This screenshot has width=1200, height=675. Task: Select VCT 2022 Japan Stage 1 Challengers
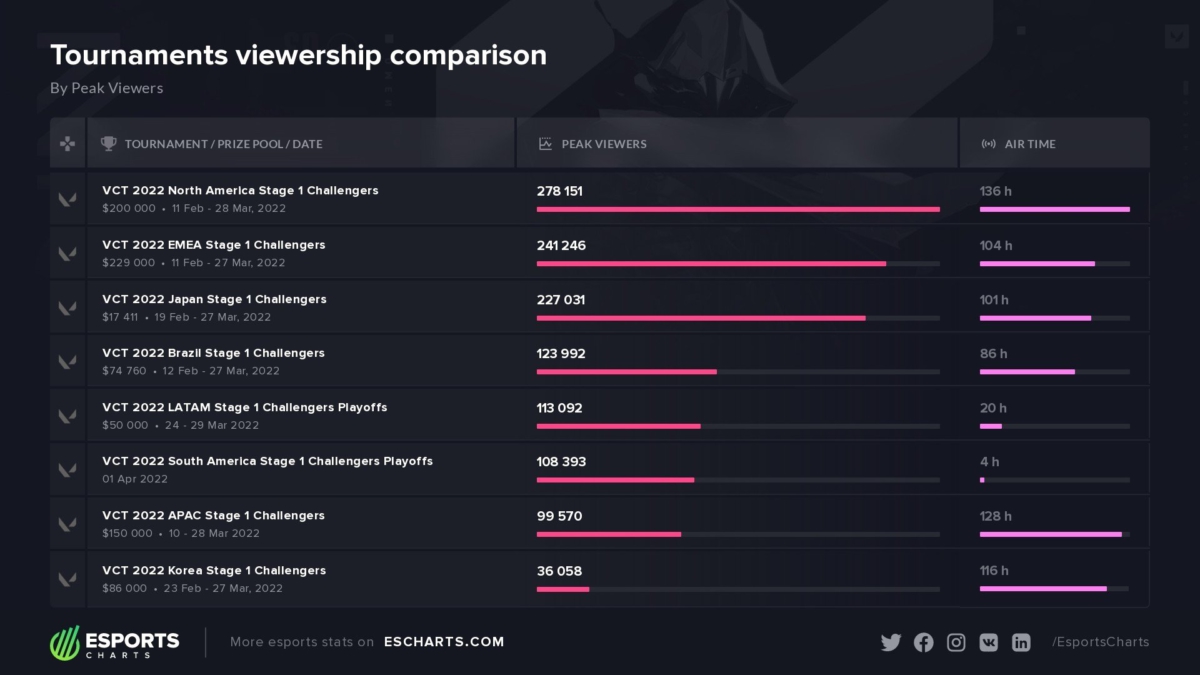[x=214, y=299]
